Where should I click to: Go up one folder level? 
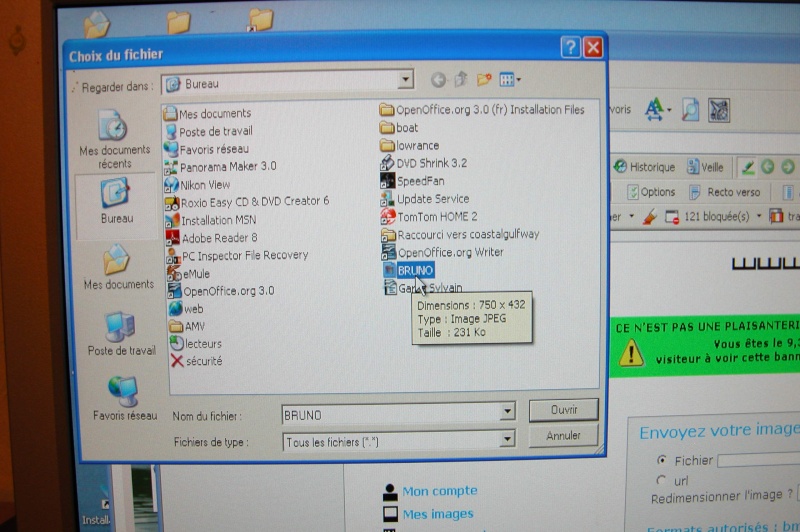(461, 80)
